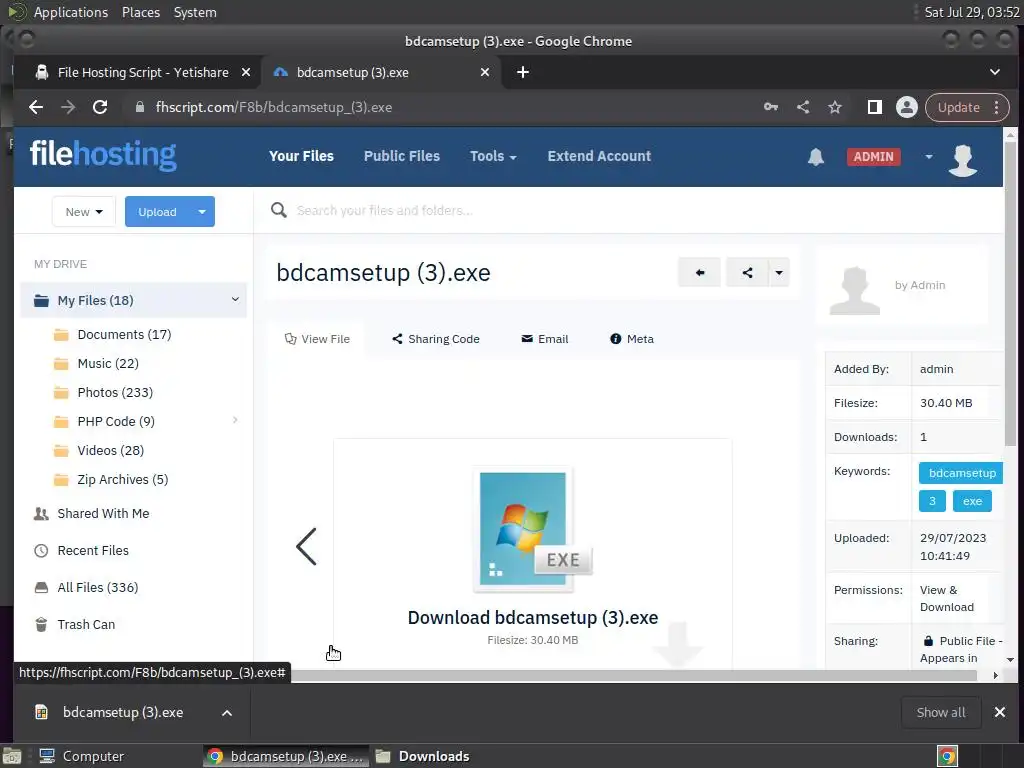Toggle the Chrome side panel icon

point(874,107)
